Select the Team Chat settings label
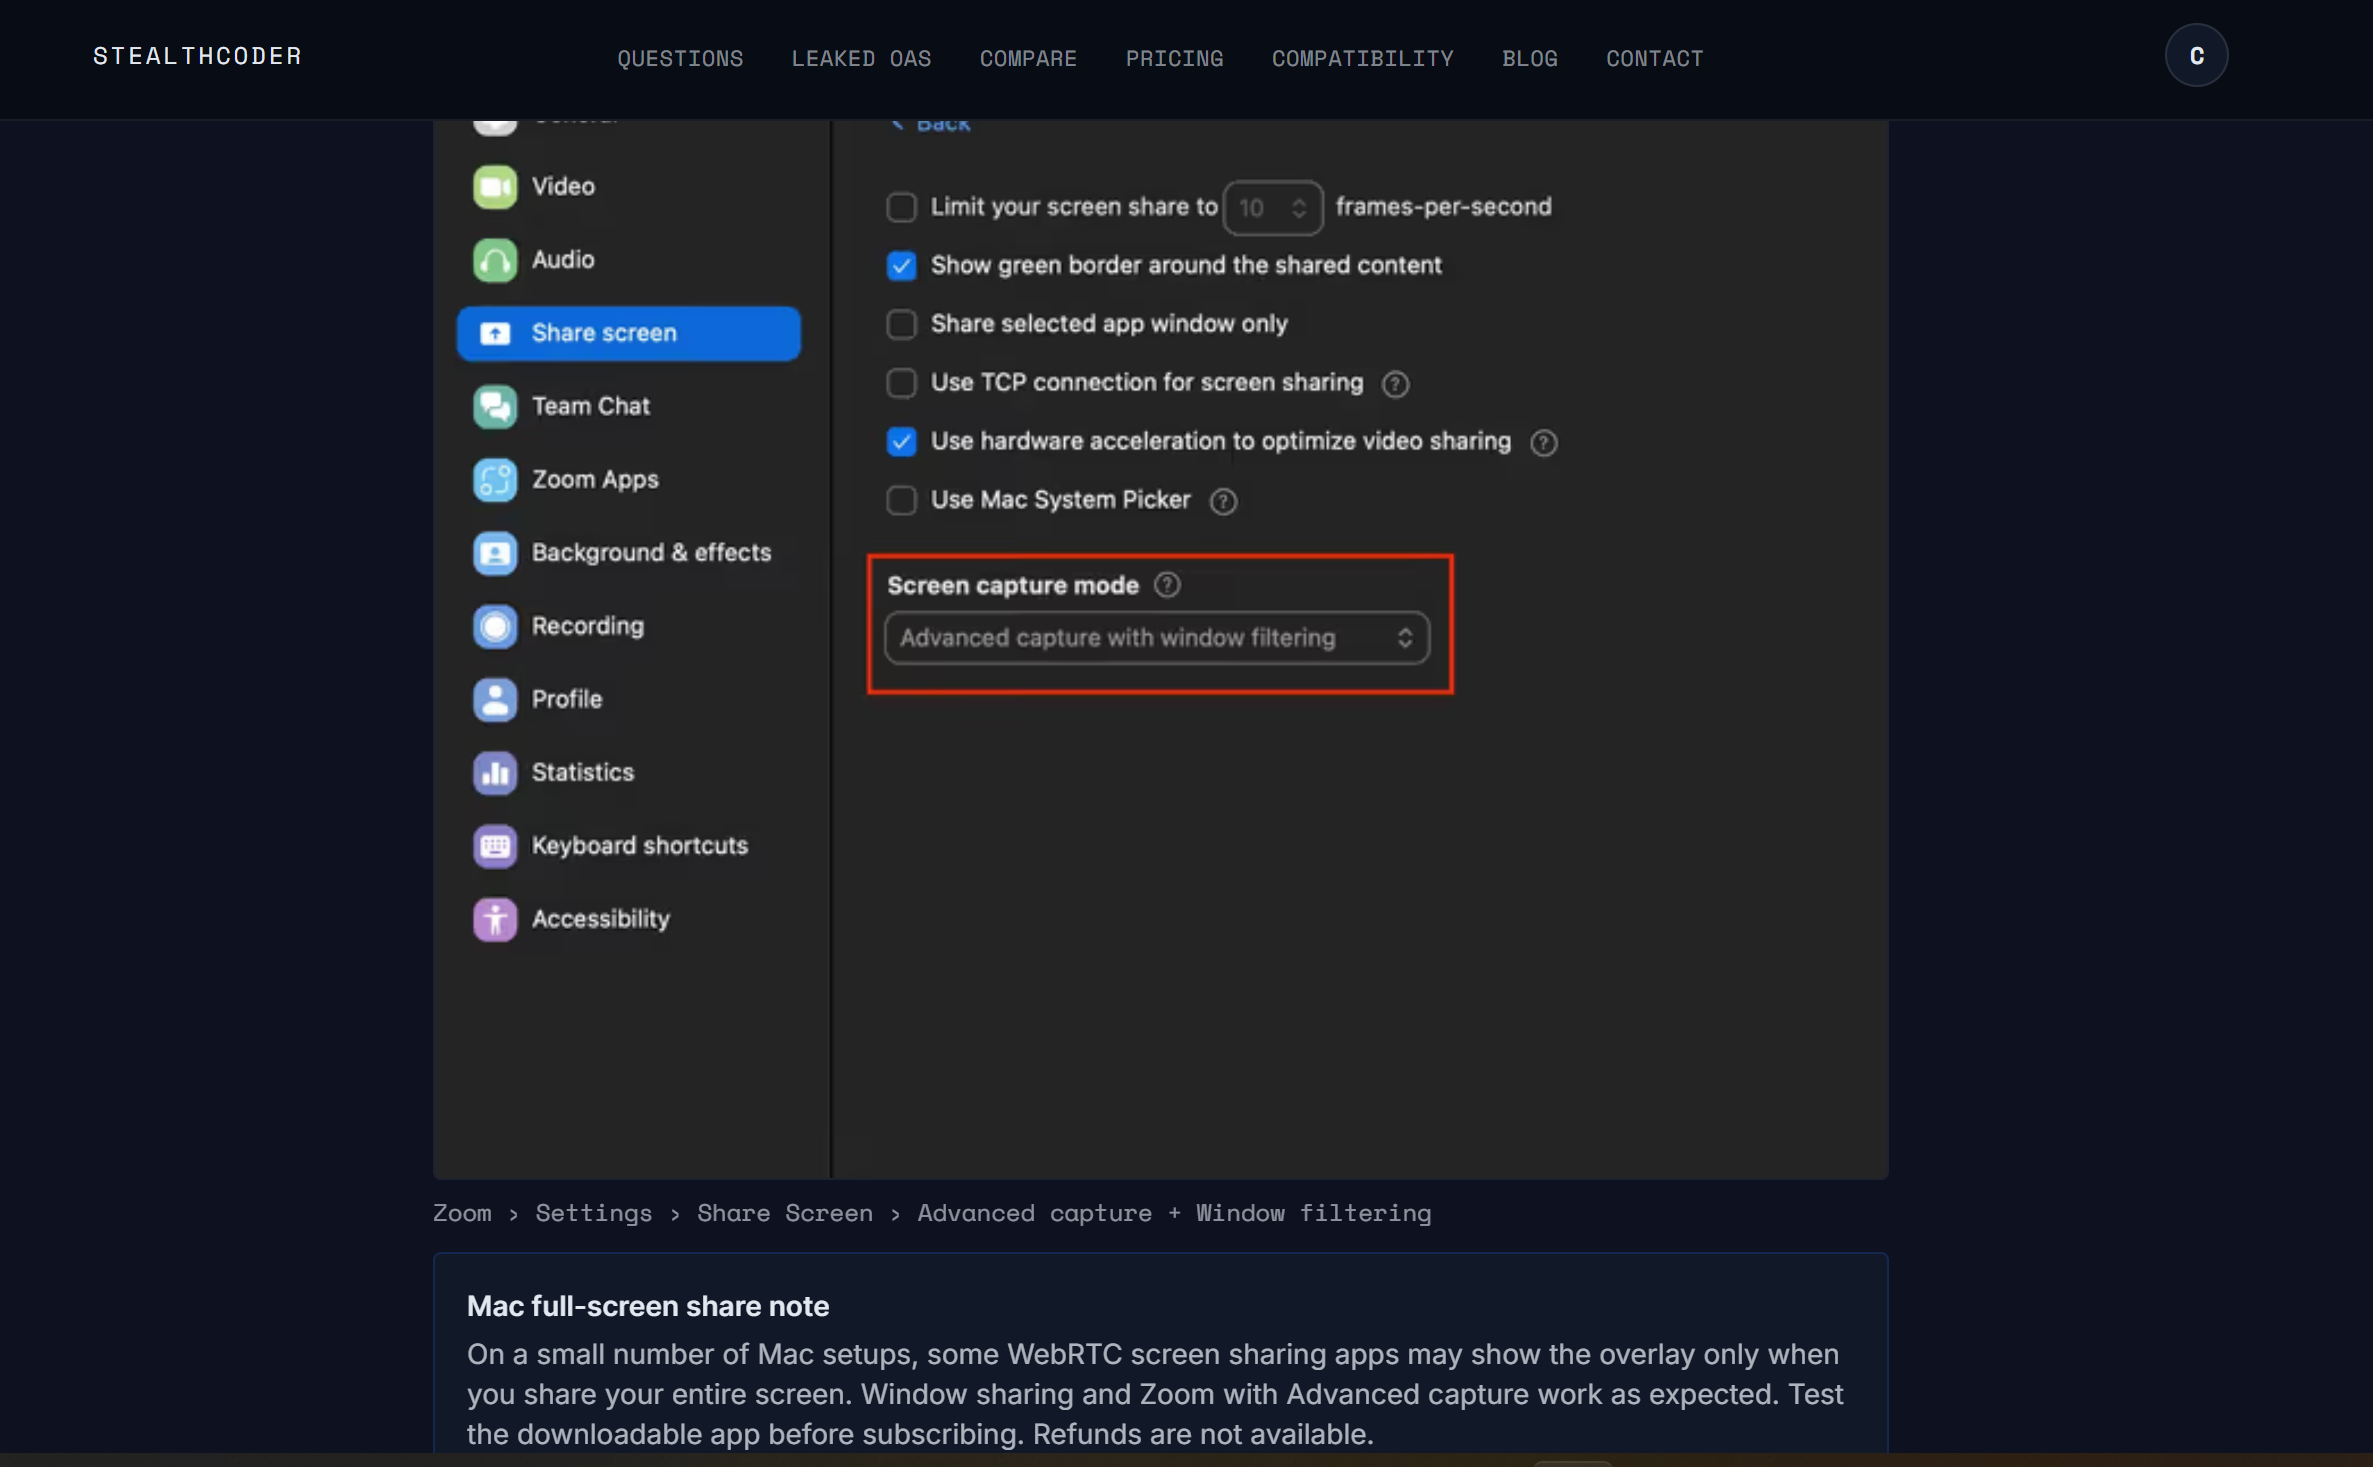Screen dimensions: 2373x1467 coord(591,406)
